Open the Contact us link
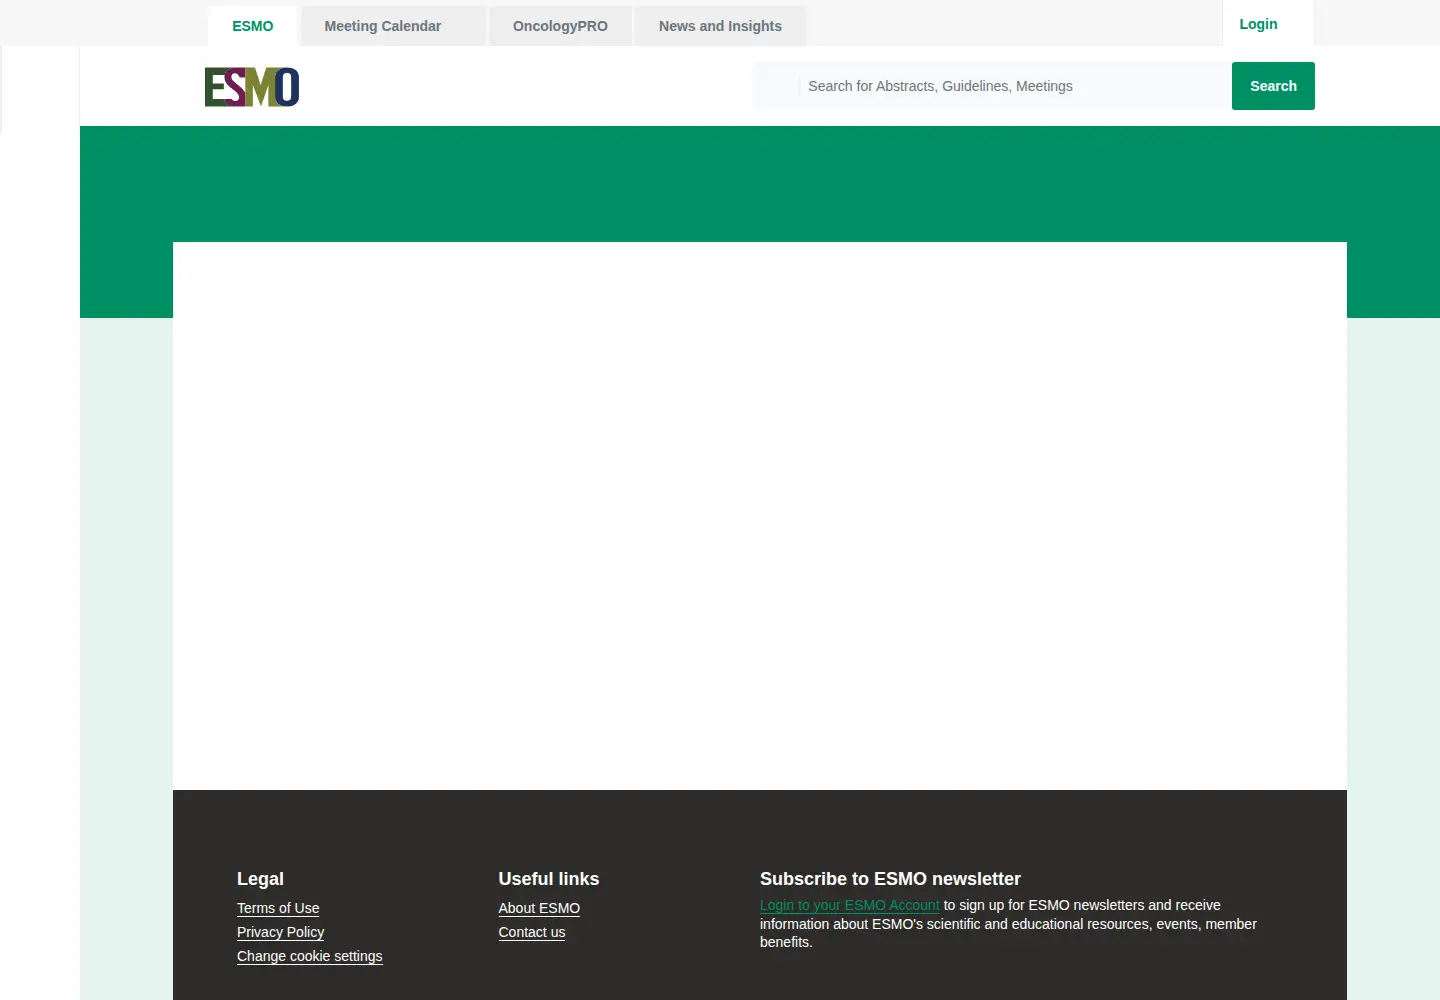 pos(532,932)
